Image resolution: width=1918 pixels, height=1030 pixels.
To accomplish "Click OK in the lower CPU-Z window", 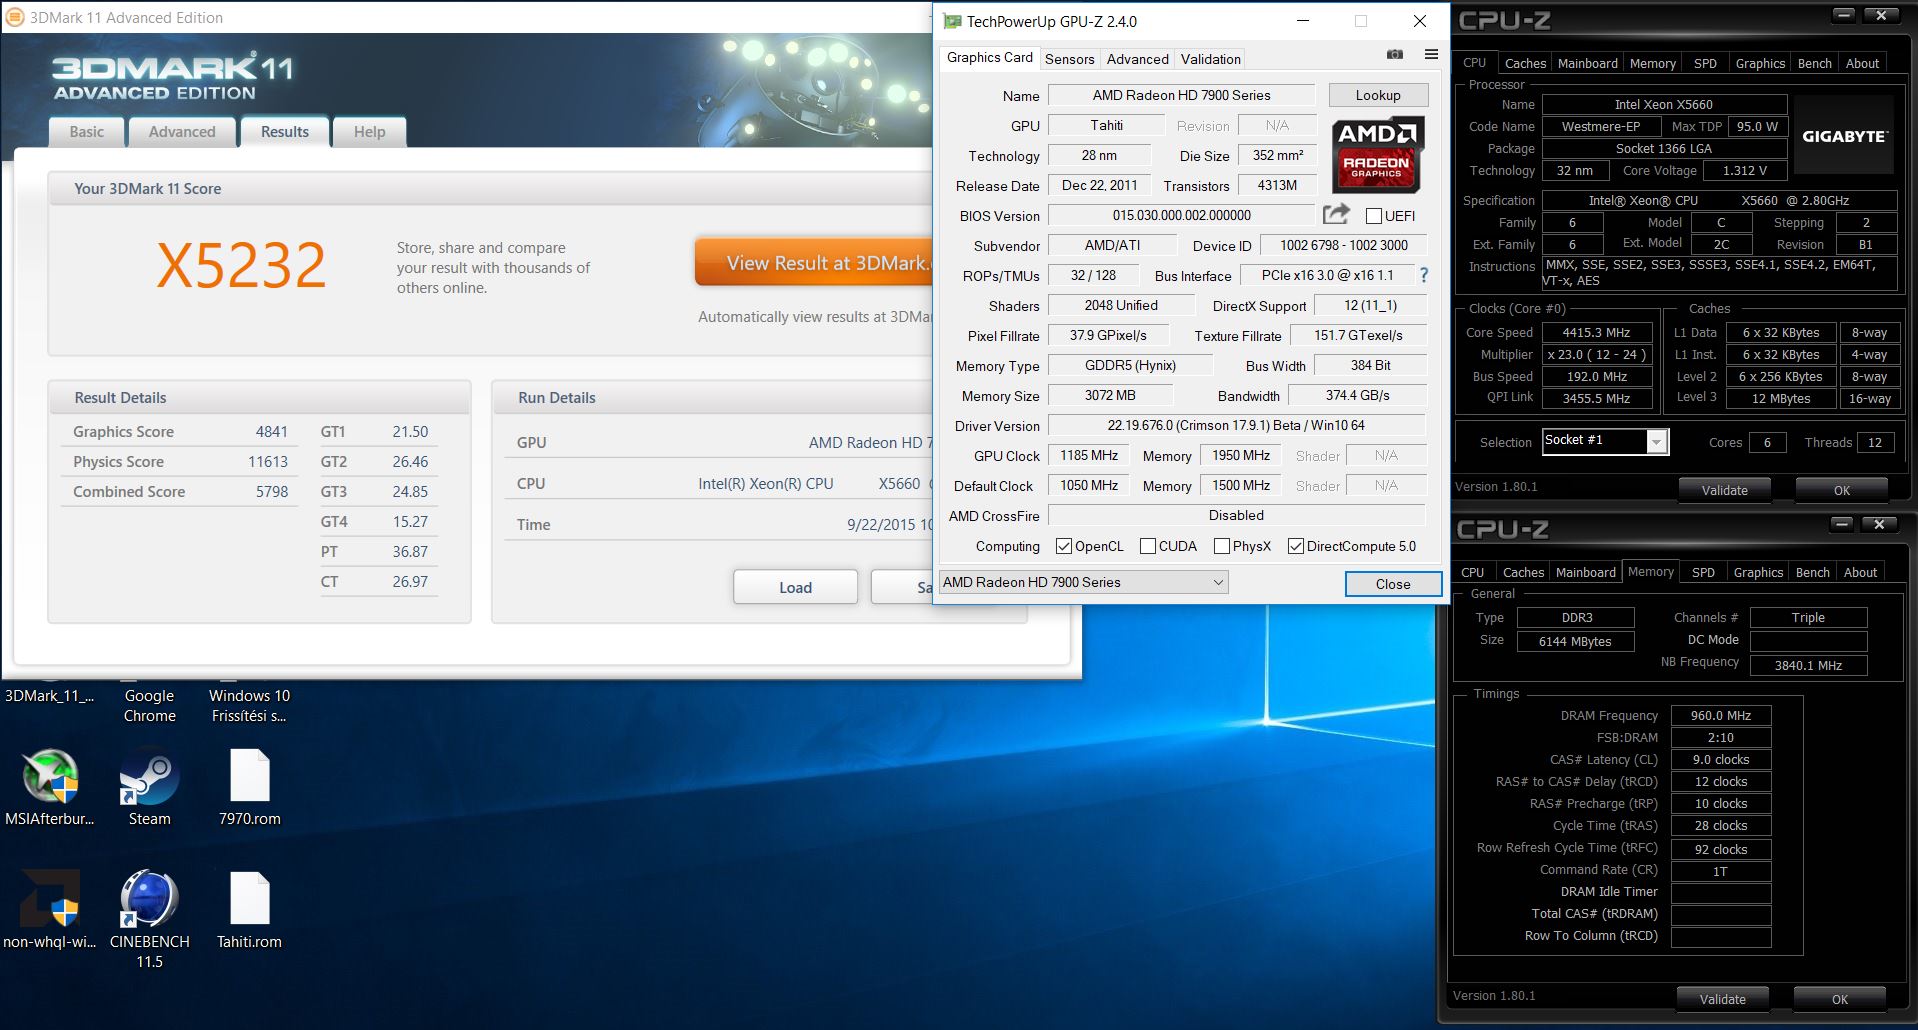I will 1839,999.
